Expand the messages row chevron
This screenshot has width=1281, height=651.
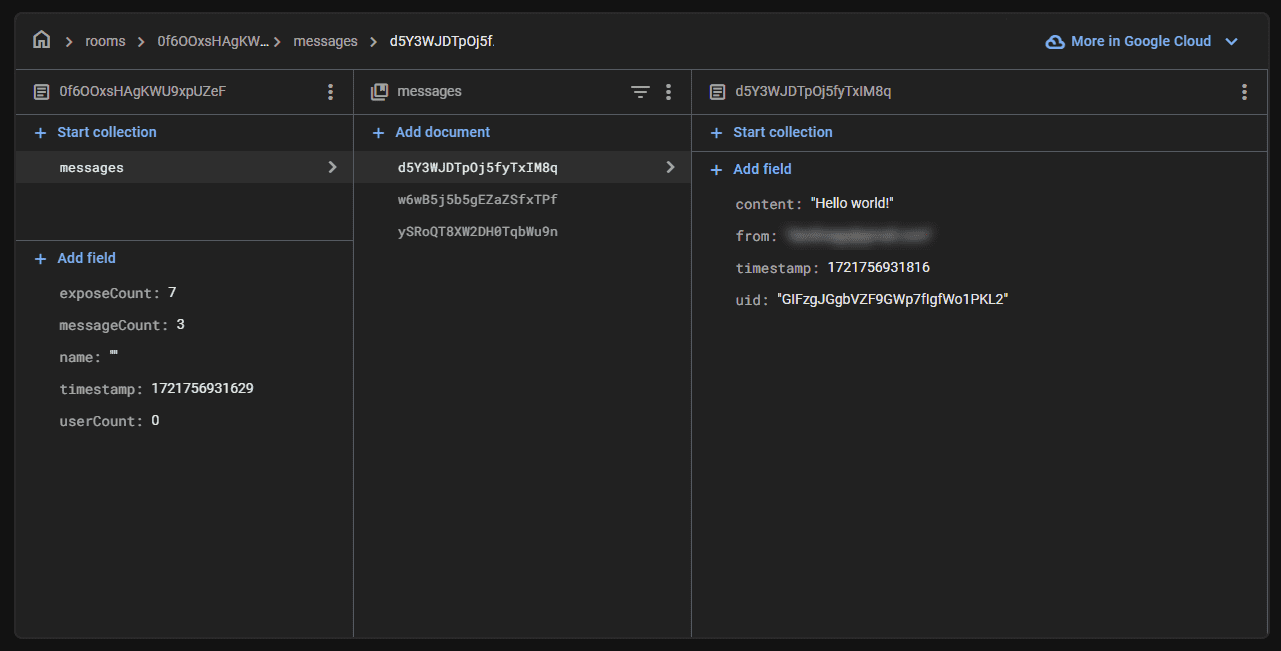pos(333,167)
